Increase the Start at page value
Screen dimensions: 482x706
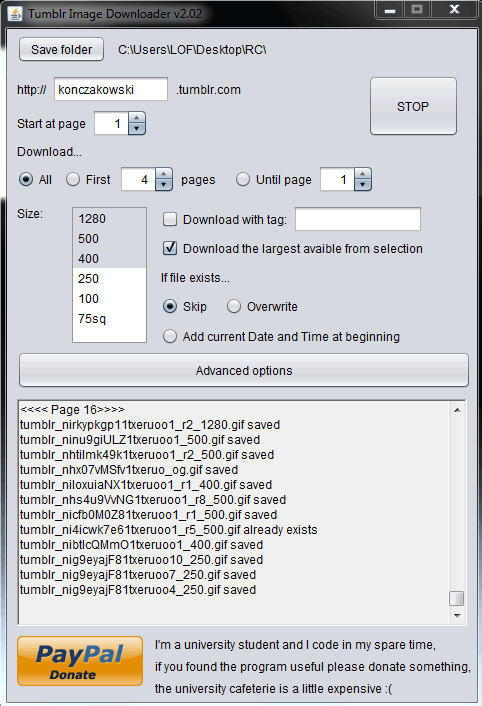tap(137, 118)
